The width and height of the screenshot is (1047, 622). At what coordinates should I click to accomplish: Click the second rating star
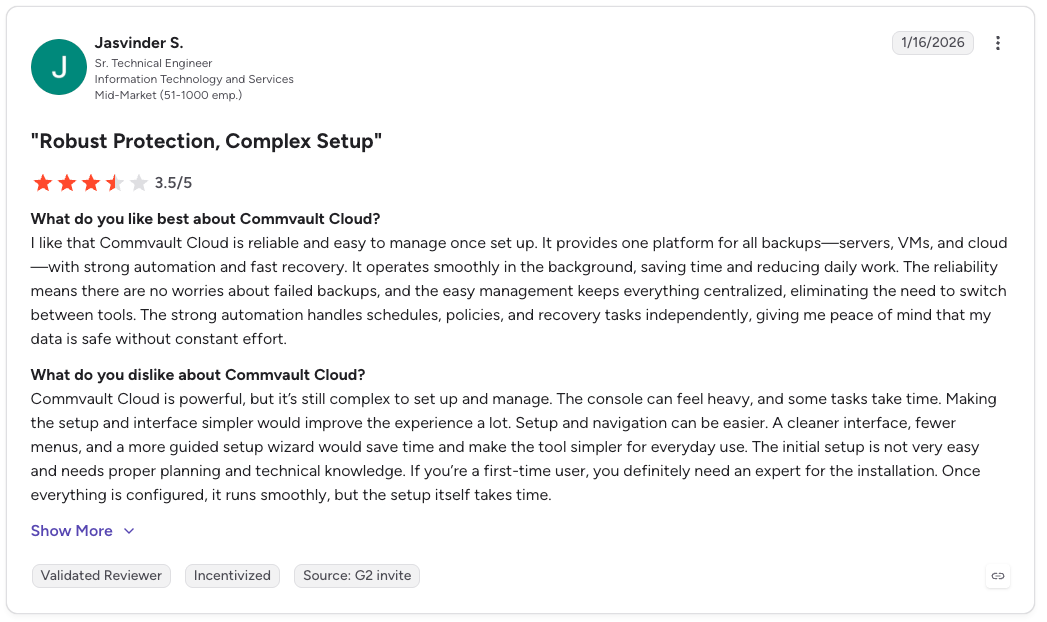(67, 183)
